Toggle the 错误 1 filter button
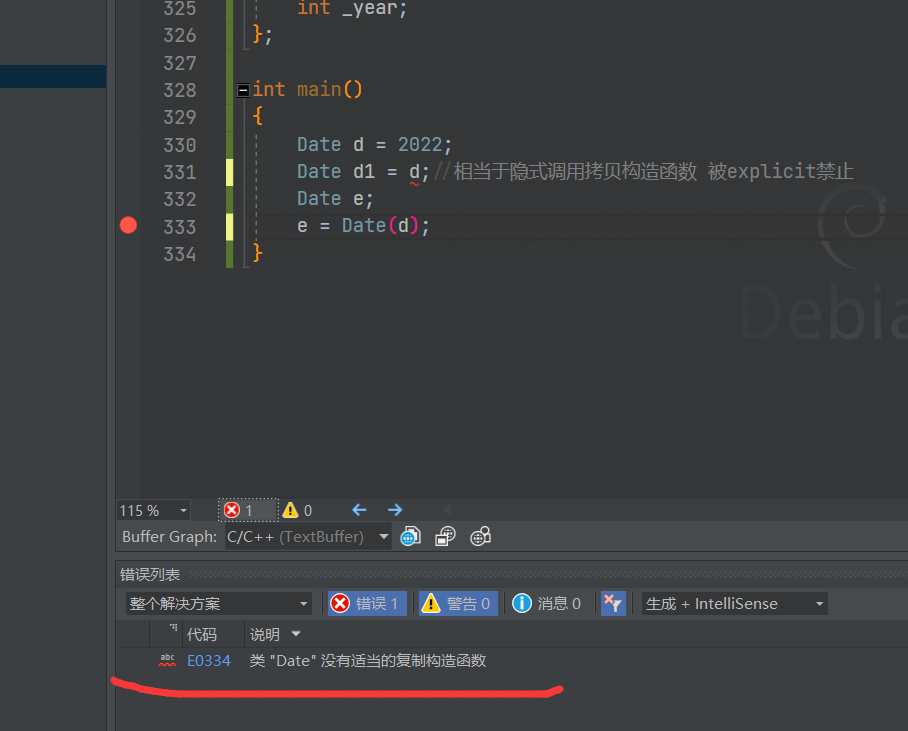 point(367,604)
